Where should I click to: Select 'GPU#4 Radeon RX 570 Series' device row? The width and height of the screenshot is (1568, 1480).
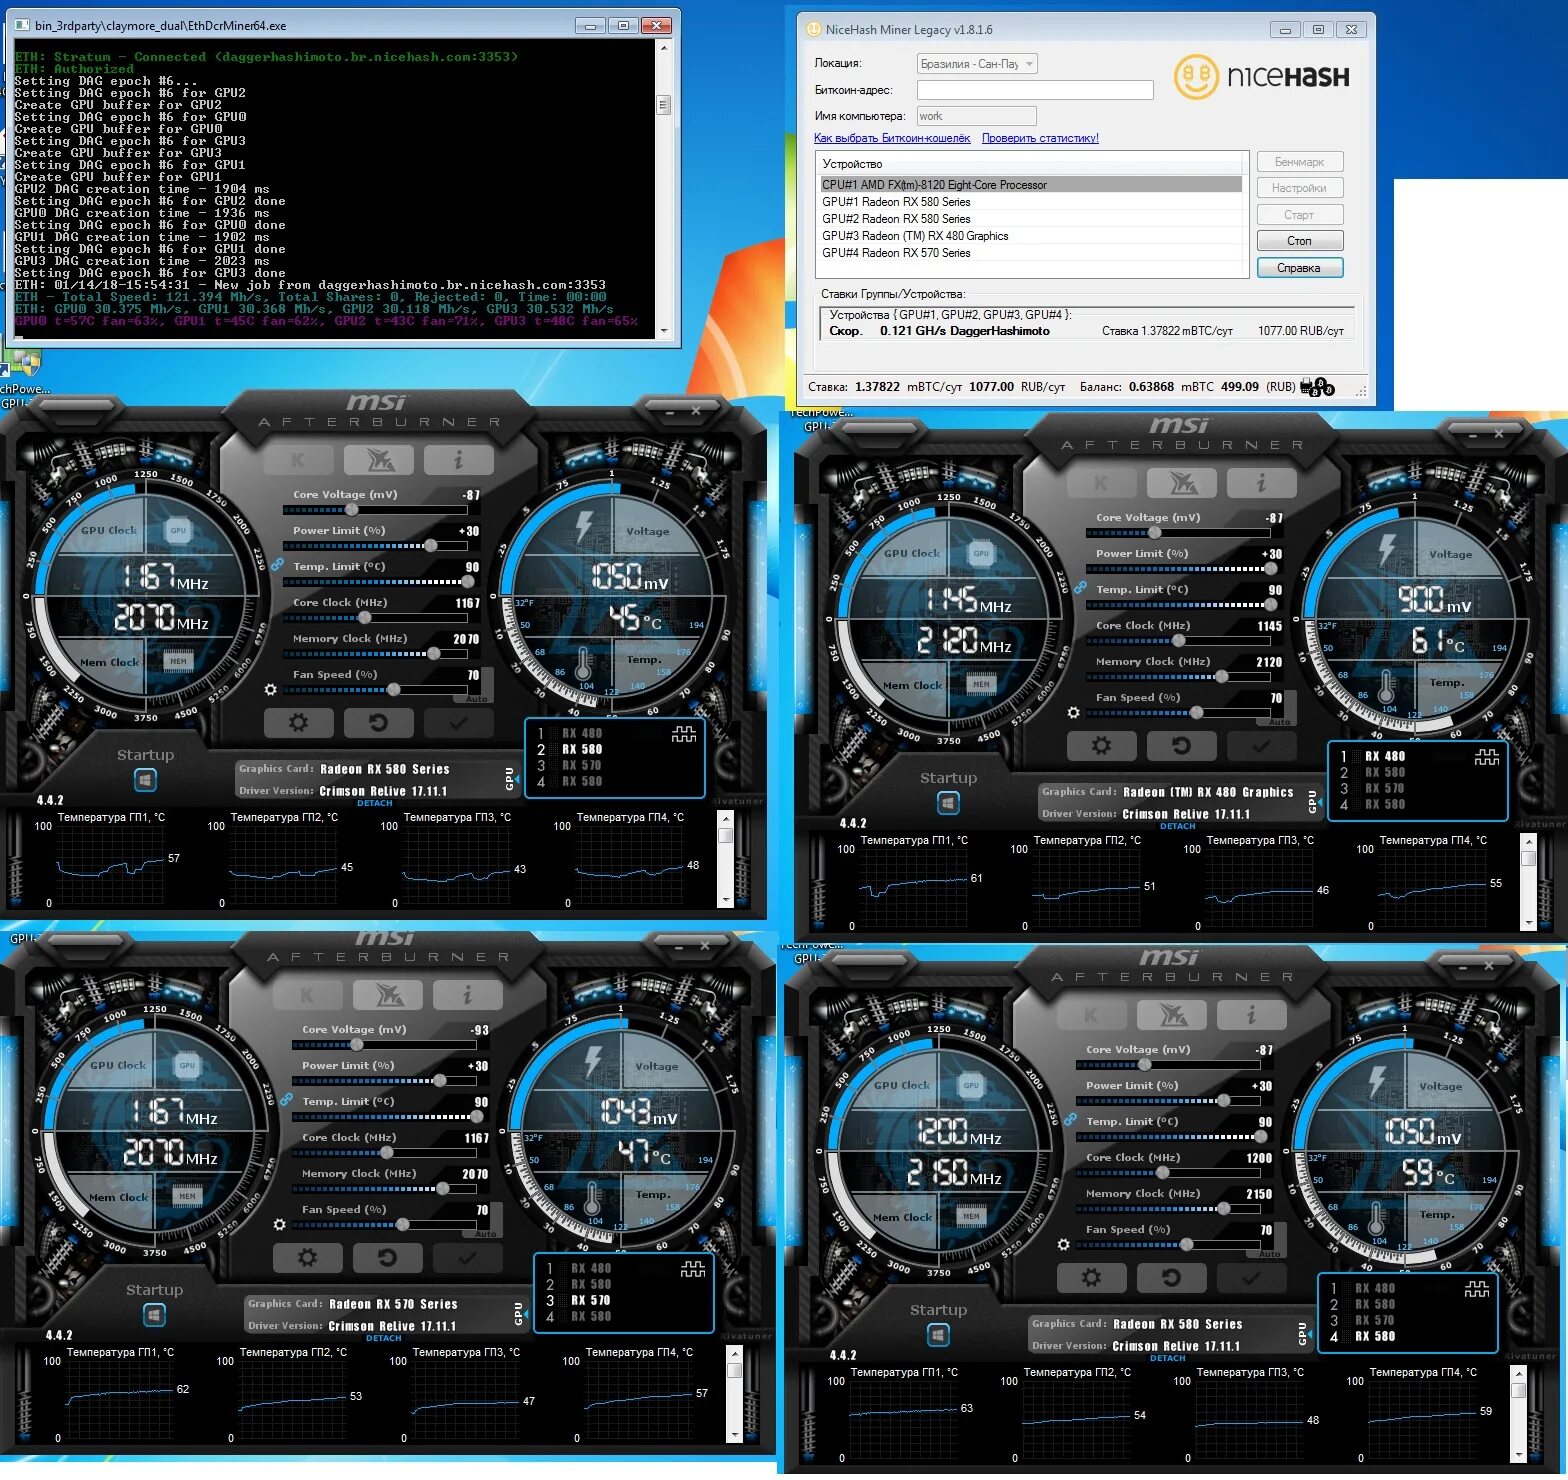tap(1031, 253)
